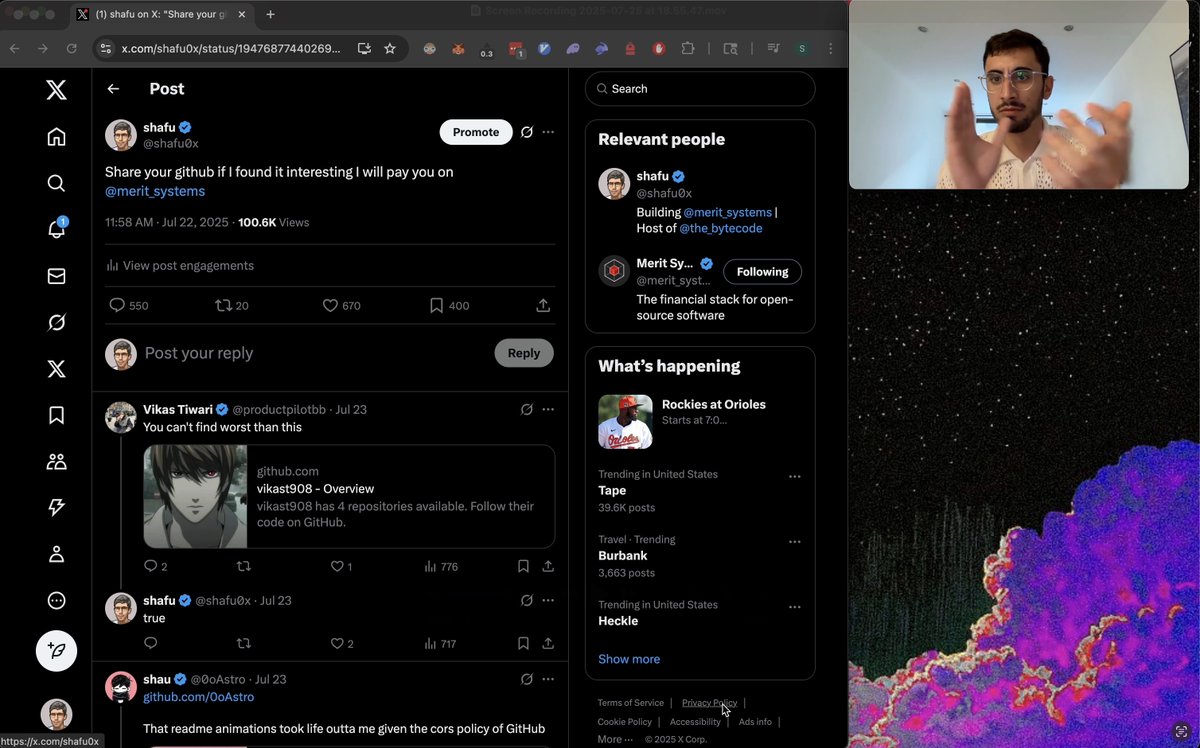View analytics showing 717 views
The height and width of the screenshot is (748, 1200).
(x=440, y=643)
